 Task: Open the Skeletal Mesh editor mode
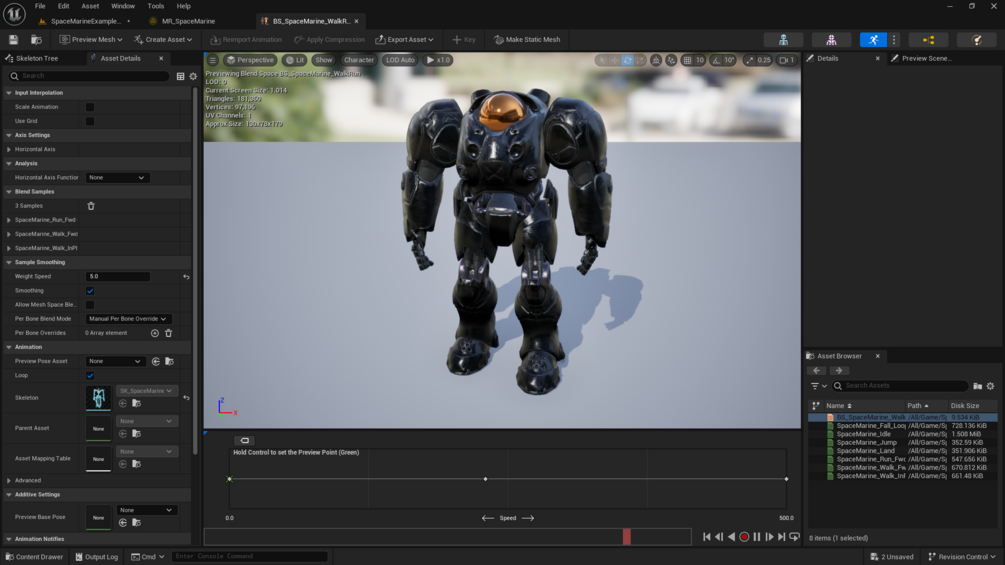(x=831, y=40)
